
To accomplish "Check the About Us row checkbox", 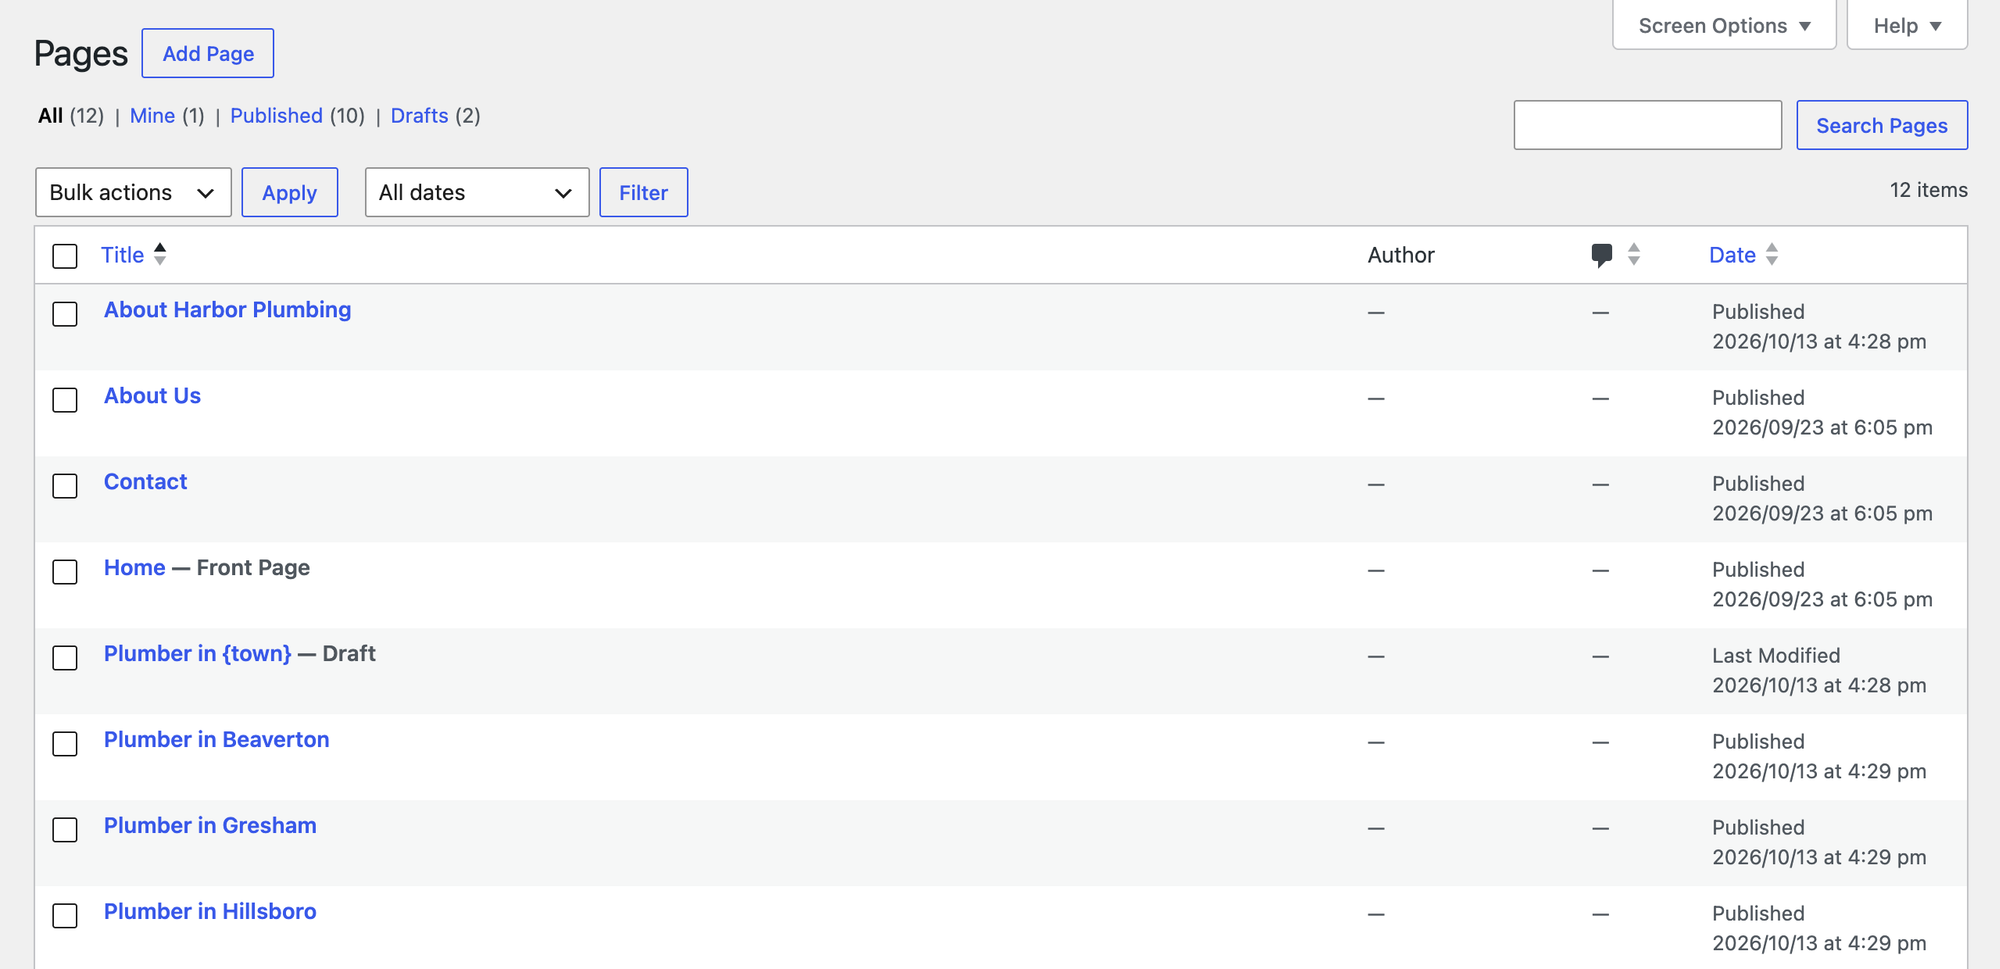I will tap(65, 400).
